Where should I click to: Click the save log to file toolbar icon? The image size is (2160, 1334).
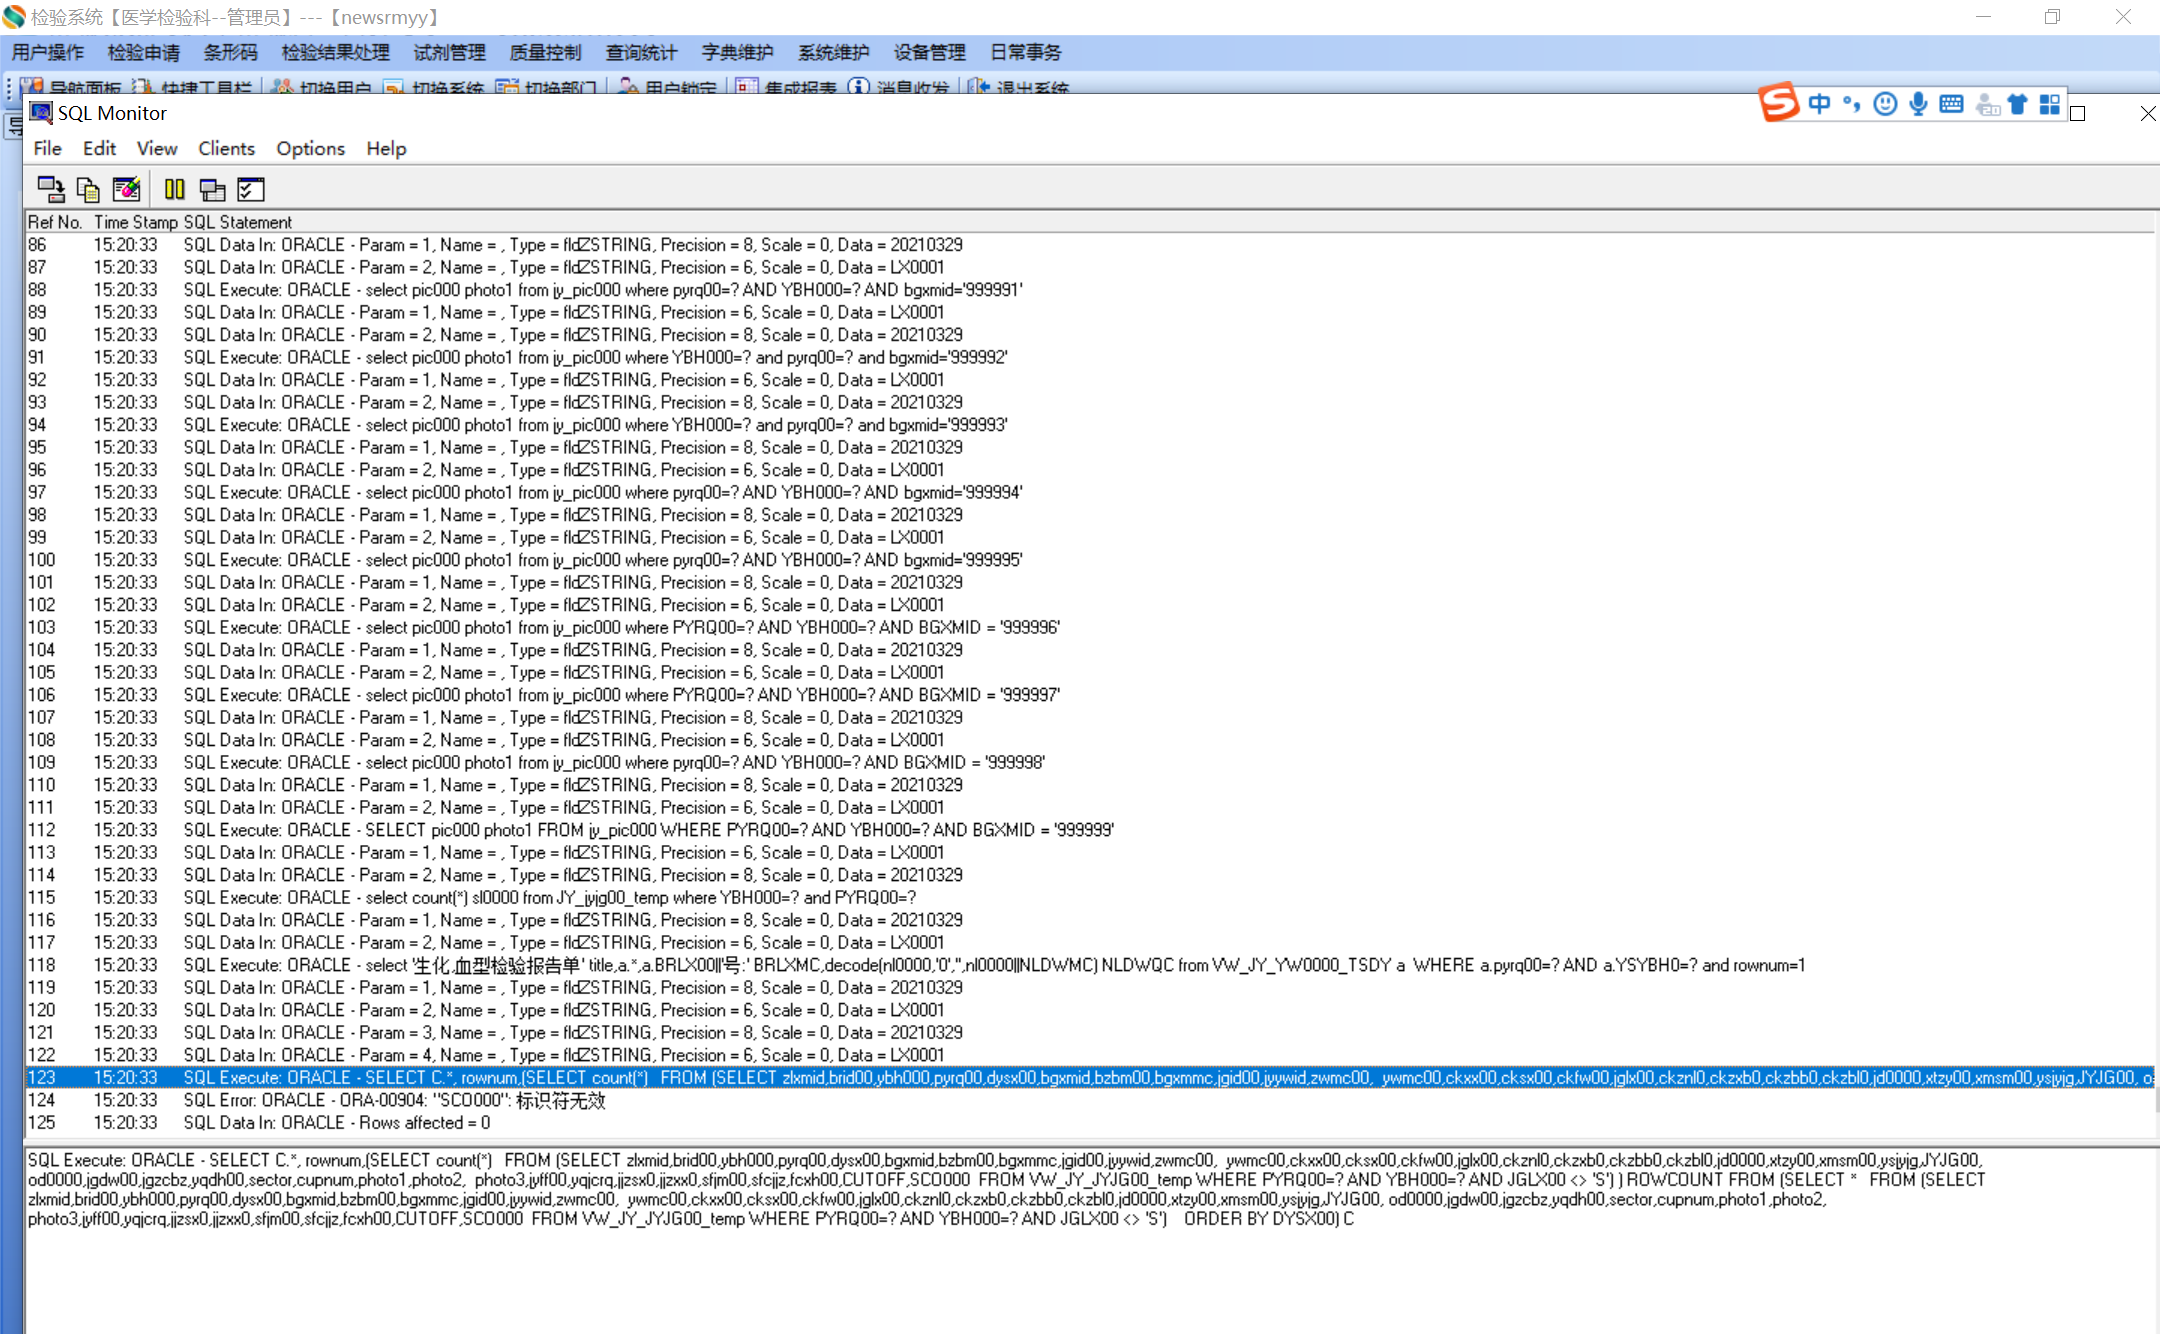[50, 189]
